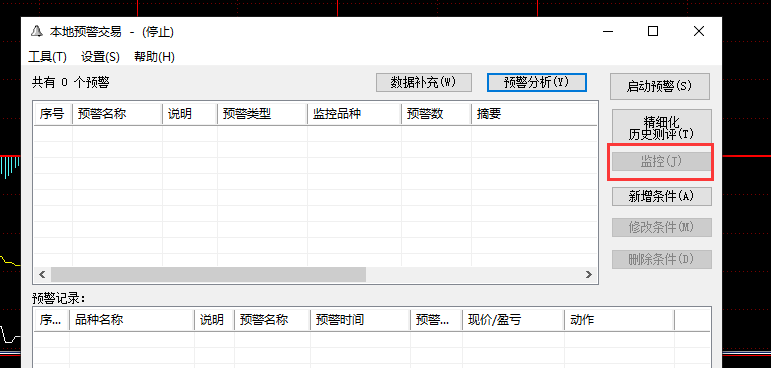Click the 说明 header in records table
This screenshot has width=771, height=368.
pos(214,320)
